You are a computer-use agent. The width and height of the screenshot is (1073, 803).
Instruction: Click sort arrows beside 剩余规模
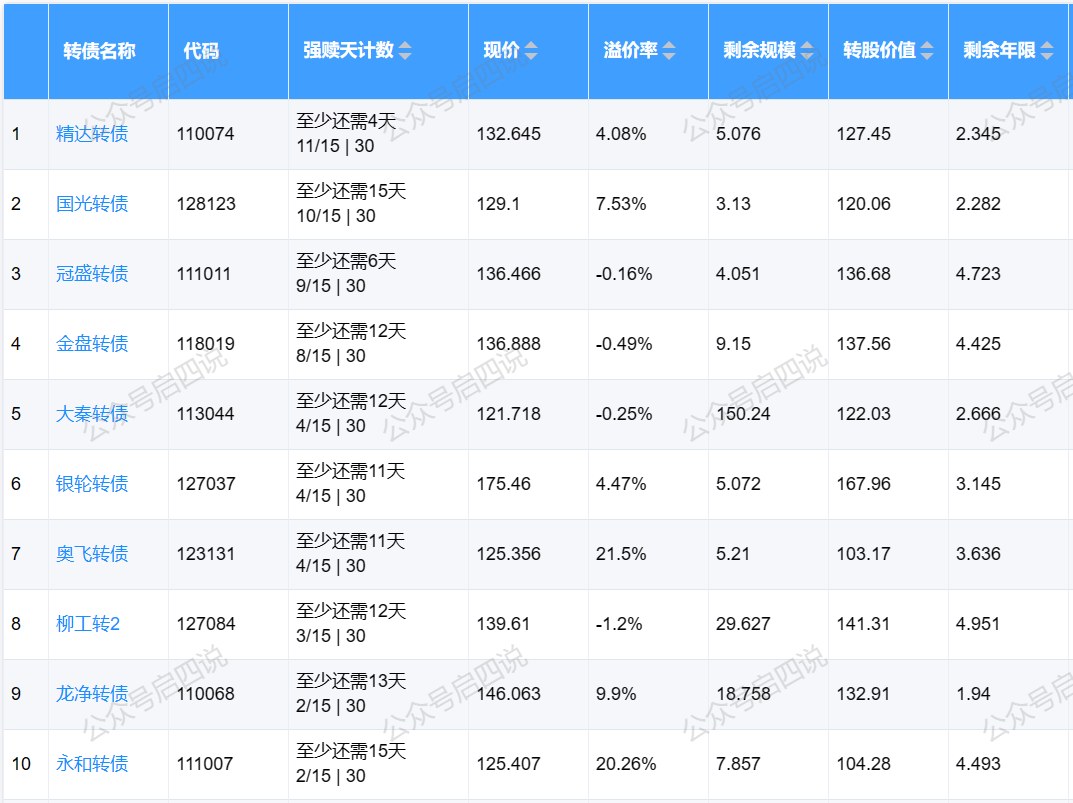805,51
